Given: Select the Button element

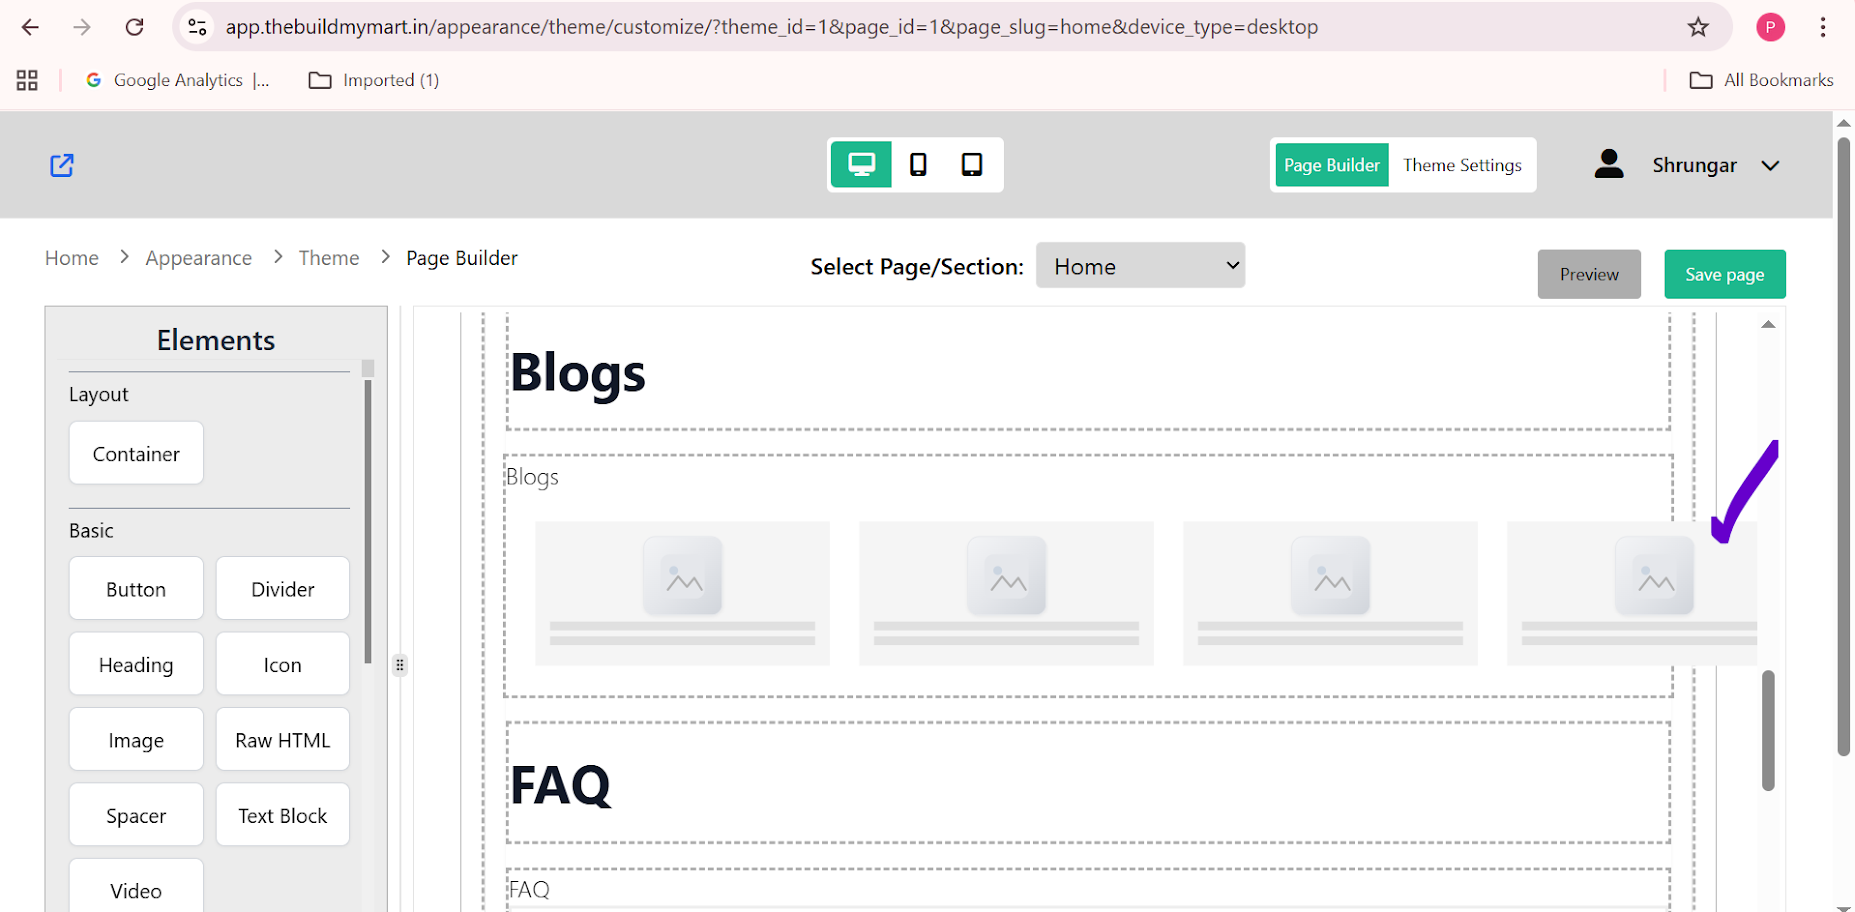Looking at the screenshot, I should (x=136, y=589).
